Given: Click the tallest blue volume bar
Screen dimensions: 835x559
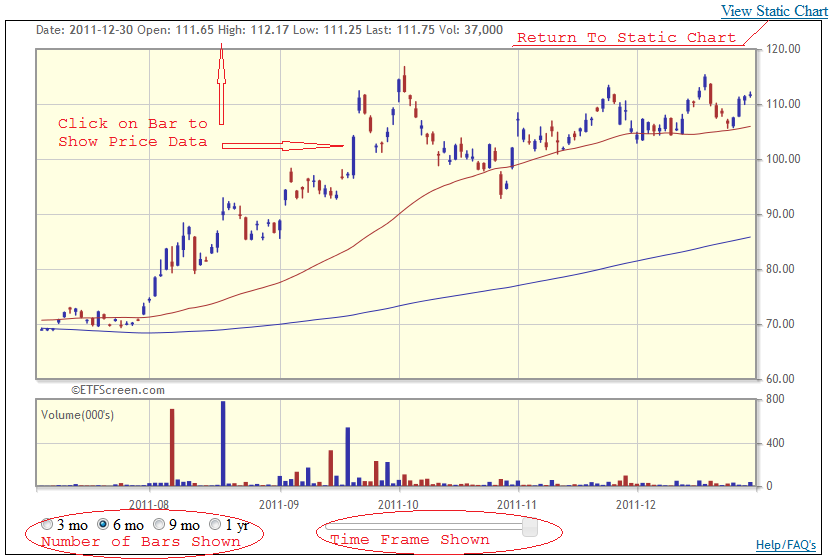Looking at the screenshot, I should 223,443.
